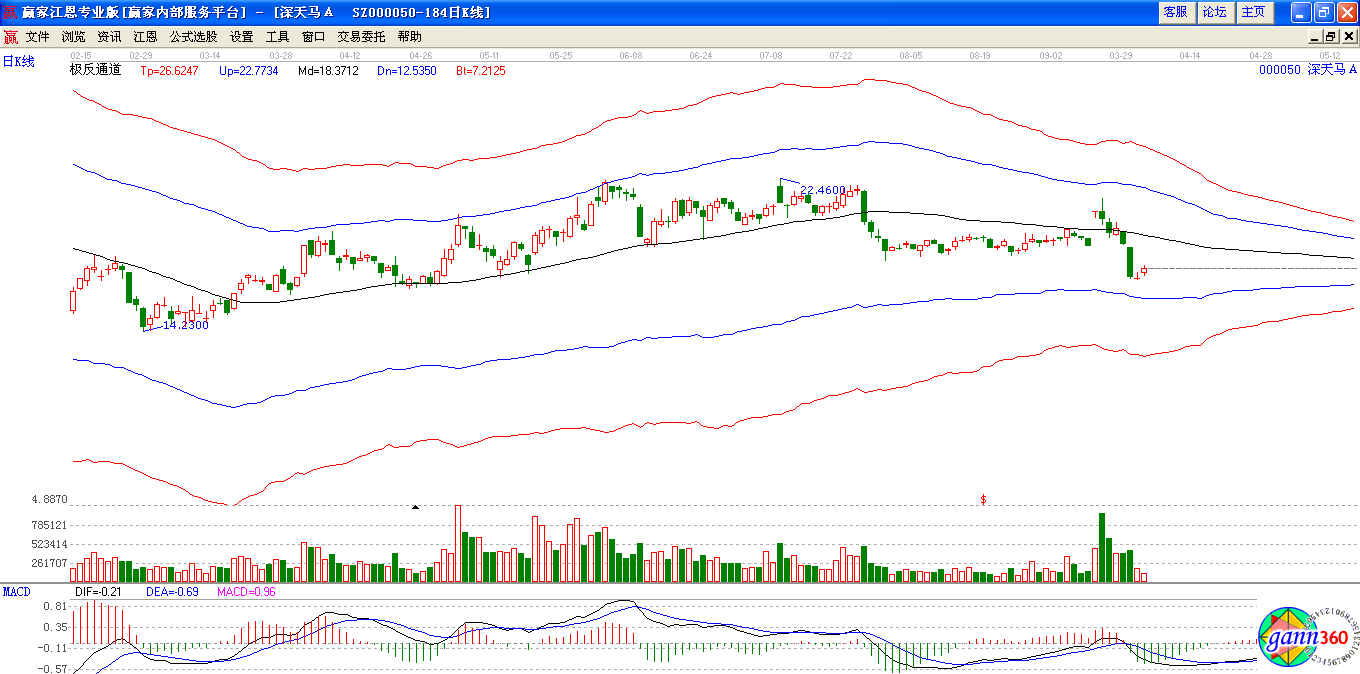Open the 帮助 menu
Screen dimensions: 1360x674
pos(409,37)
